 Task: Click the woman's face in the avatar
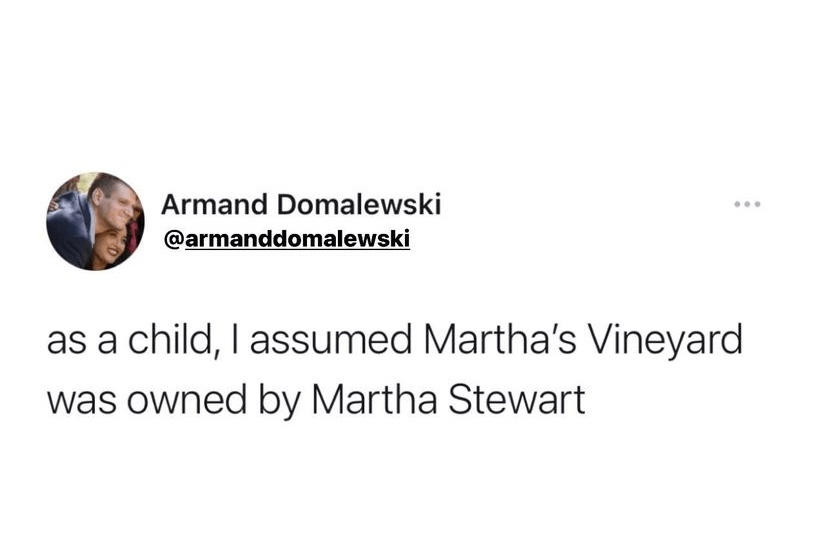(x=110, y=244)
